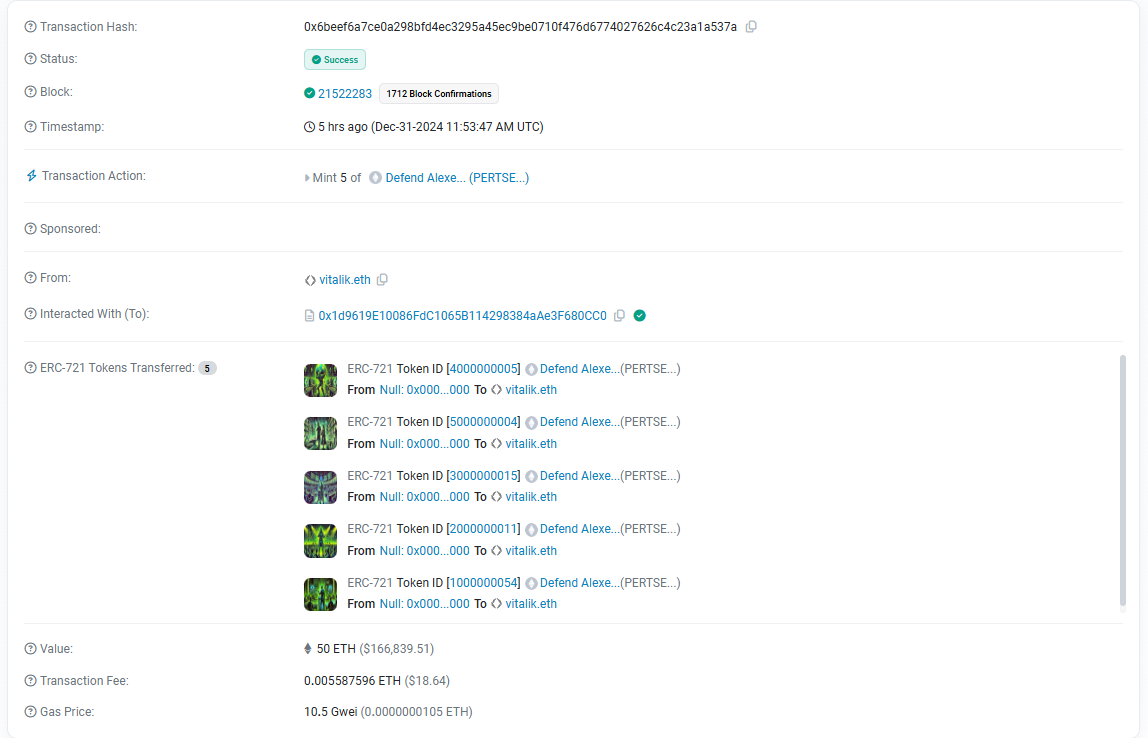The width and height of the screenshot is (1148, 738).
Task: Click the help icon next to Transaction Fee
Action: (30, 681)
